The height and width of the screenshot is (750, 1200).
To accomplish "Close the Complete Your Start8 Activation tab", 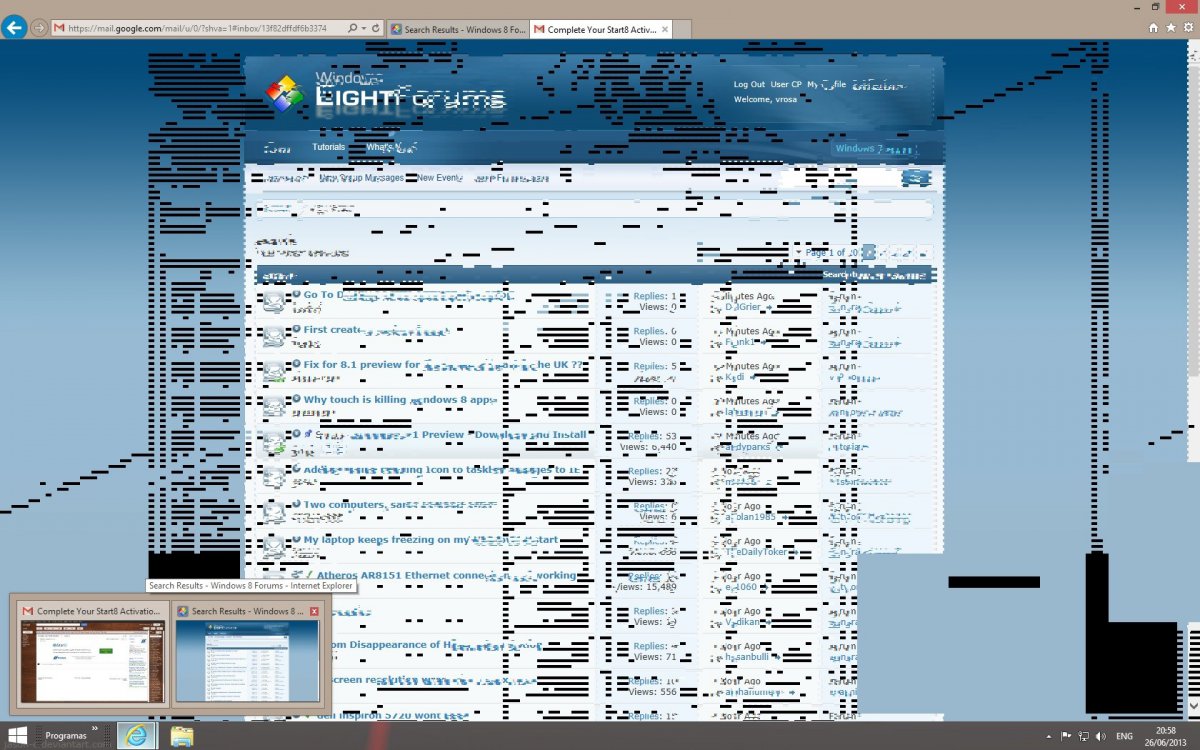I will pos(664,29).
